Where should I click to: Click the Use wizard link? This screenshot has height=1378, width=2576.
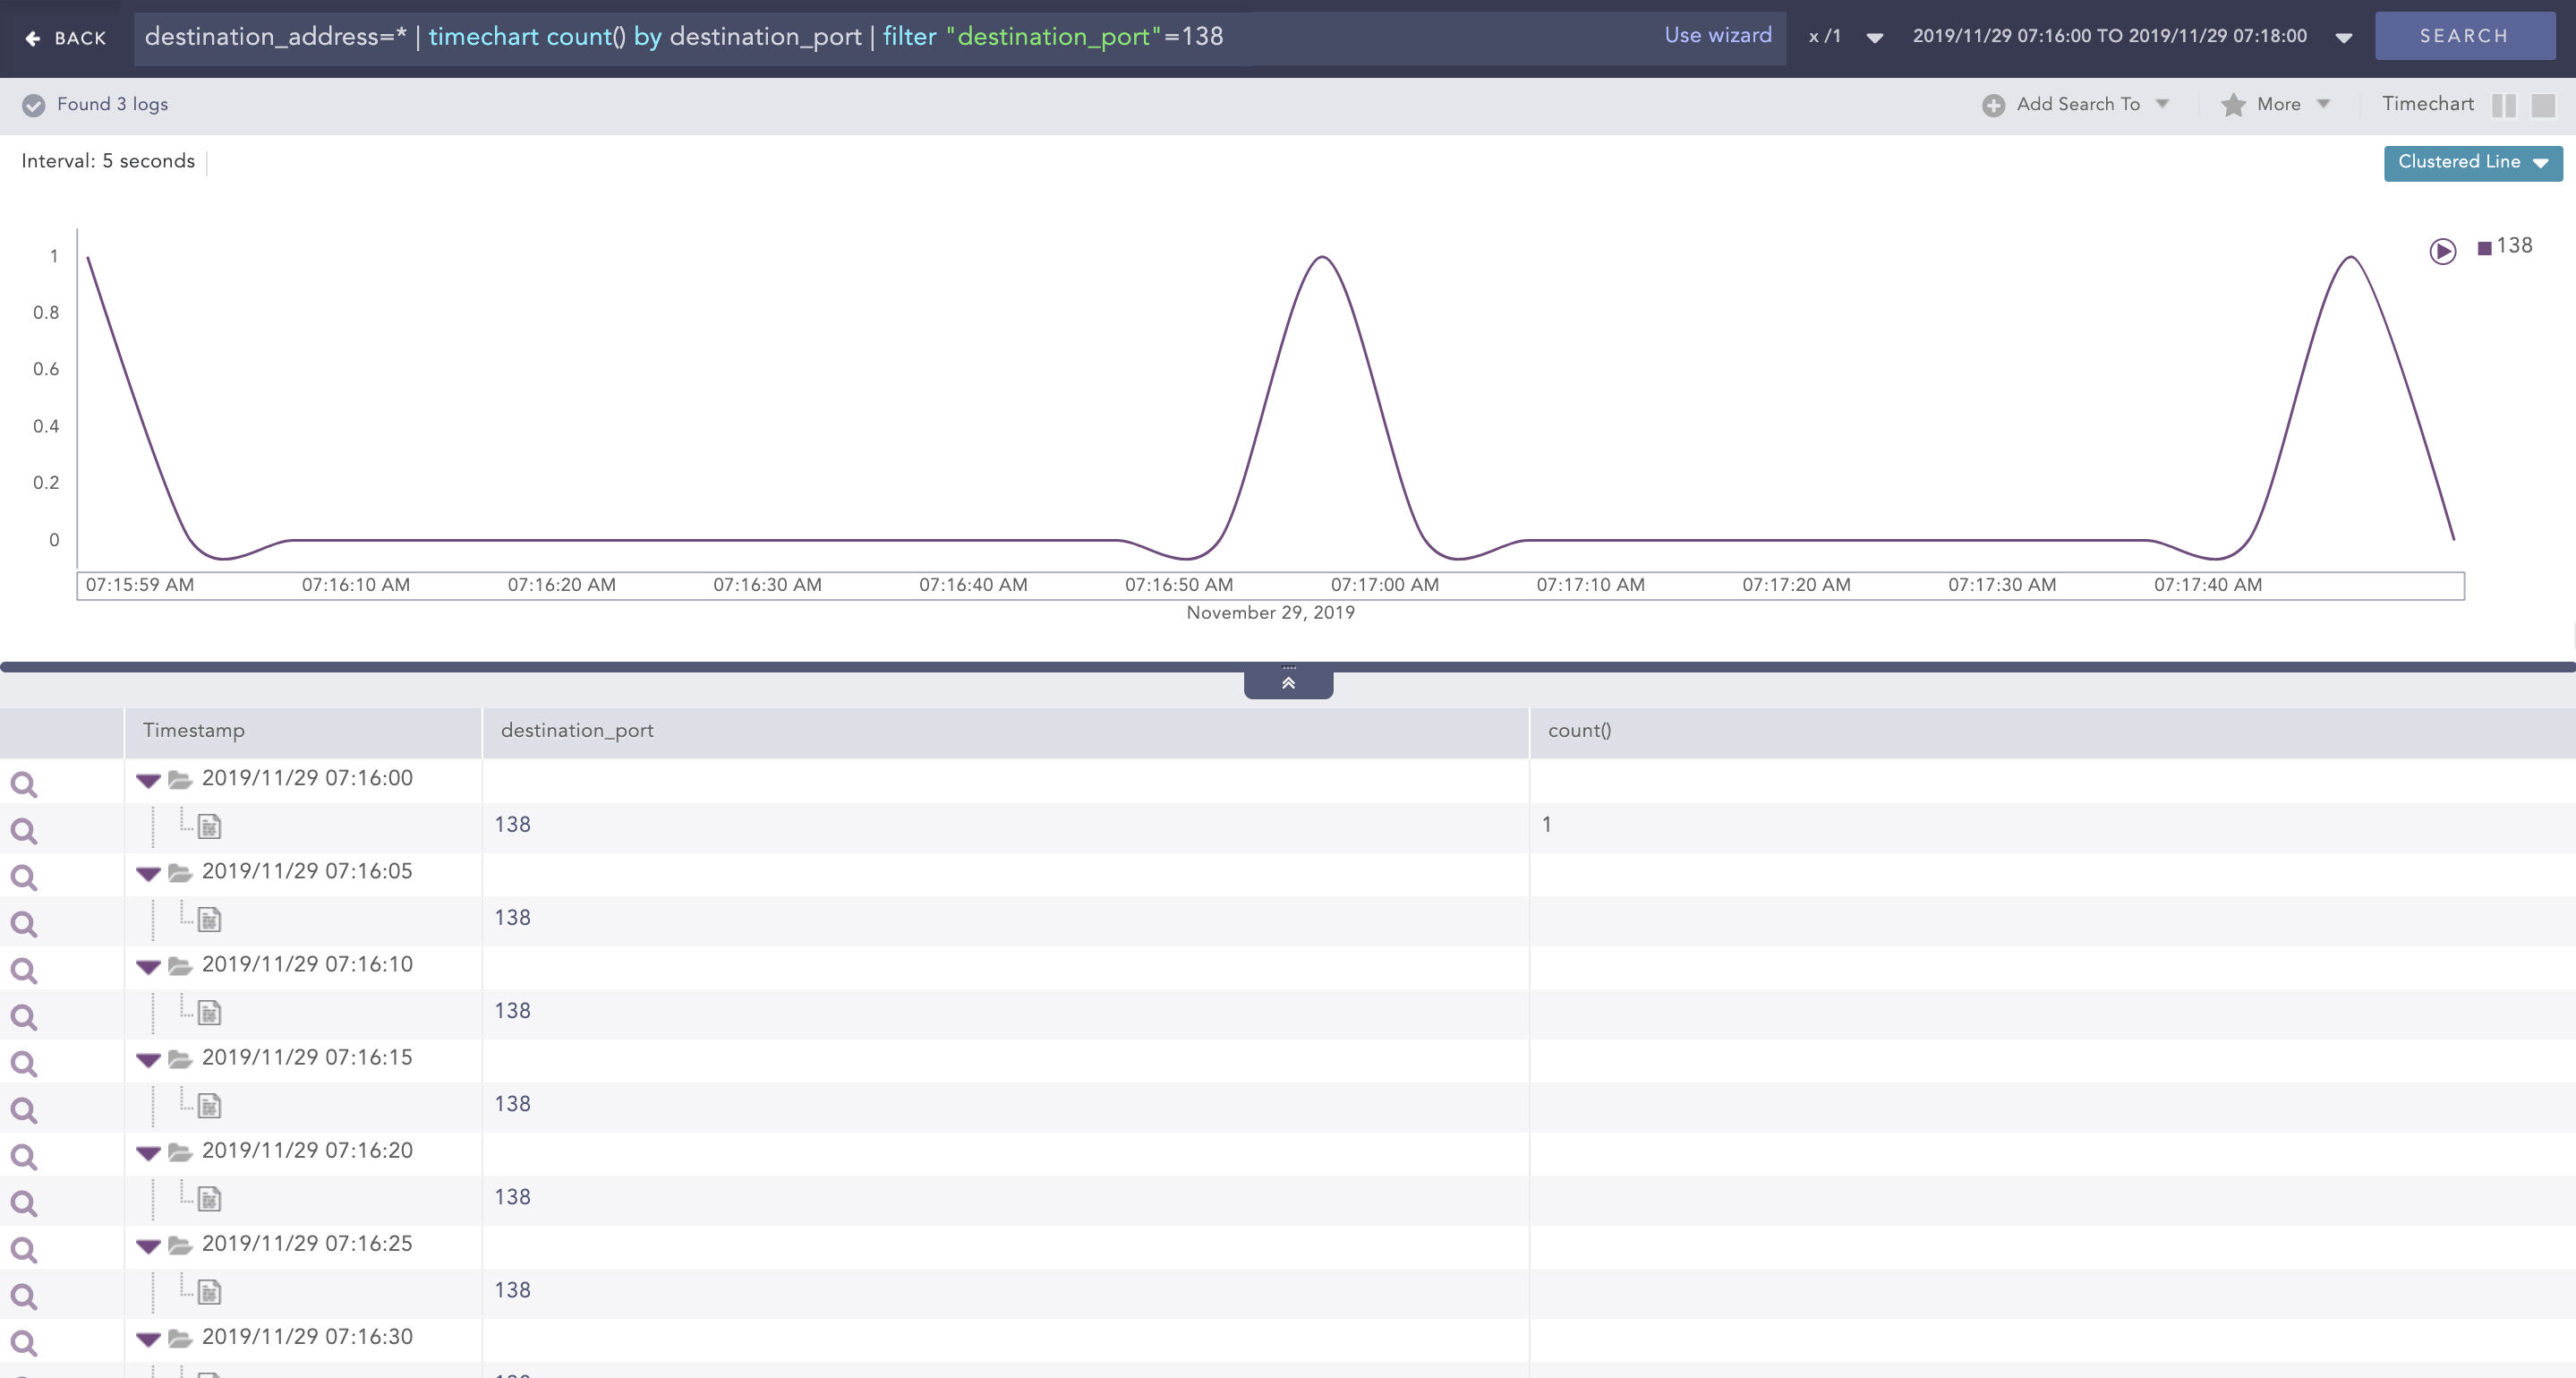[x=1718, y=35]
